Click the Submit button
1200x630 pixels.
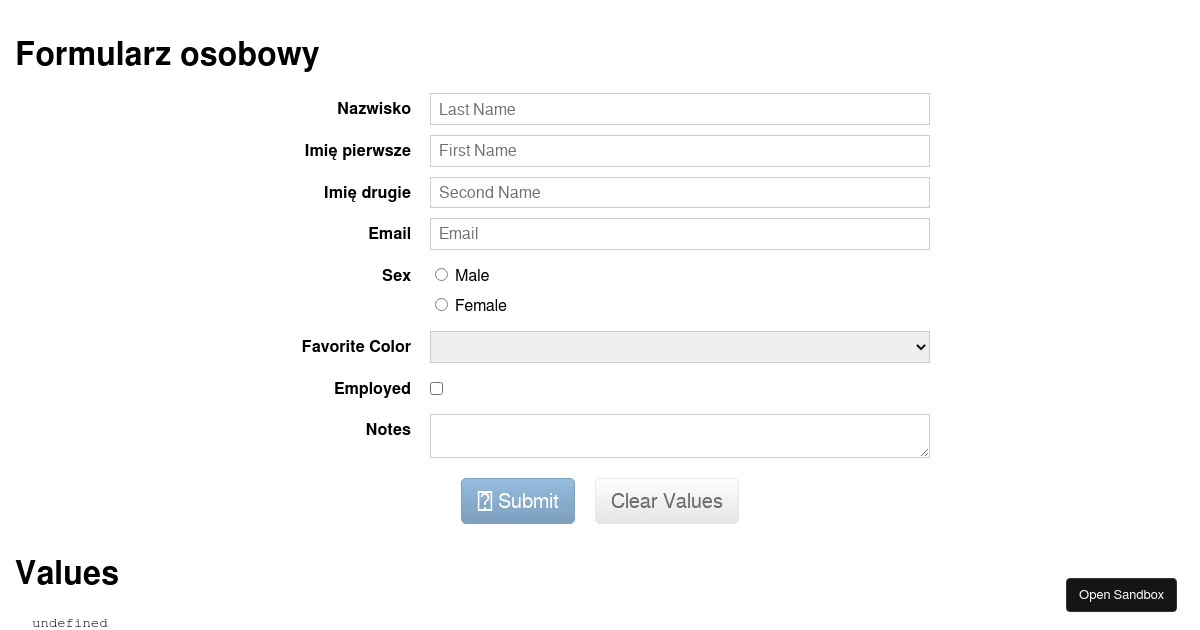pos(518,500)
